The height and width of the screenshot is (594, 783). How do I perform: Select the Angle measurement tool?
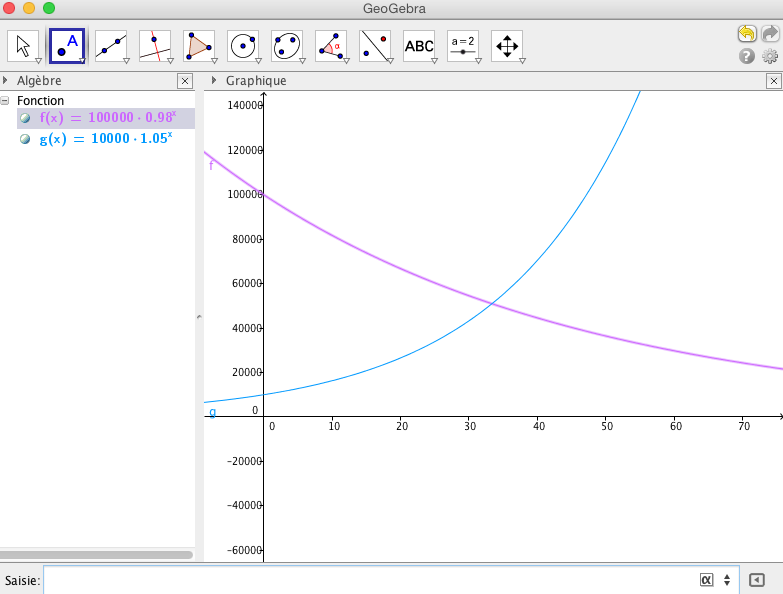331,45
